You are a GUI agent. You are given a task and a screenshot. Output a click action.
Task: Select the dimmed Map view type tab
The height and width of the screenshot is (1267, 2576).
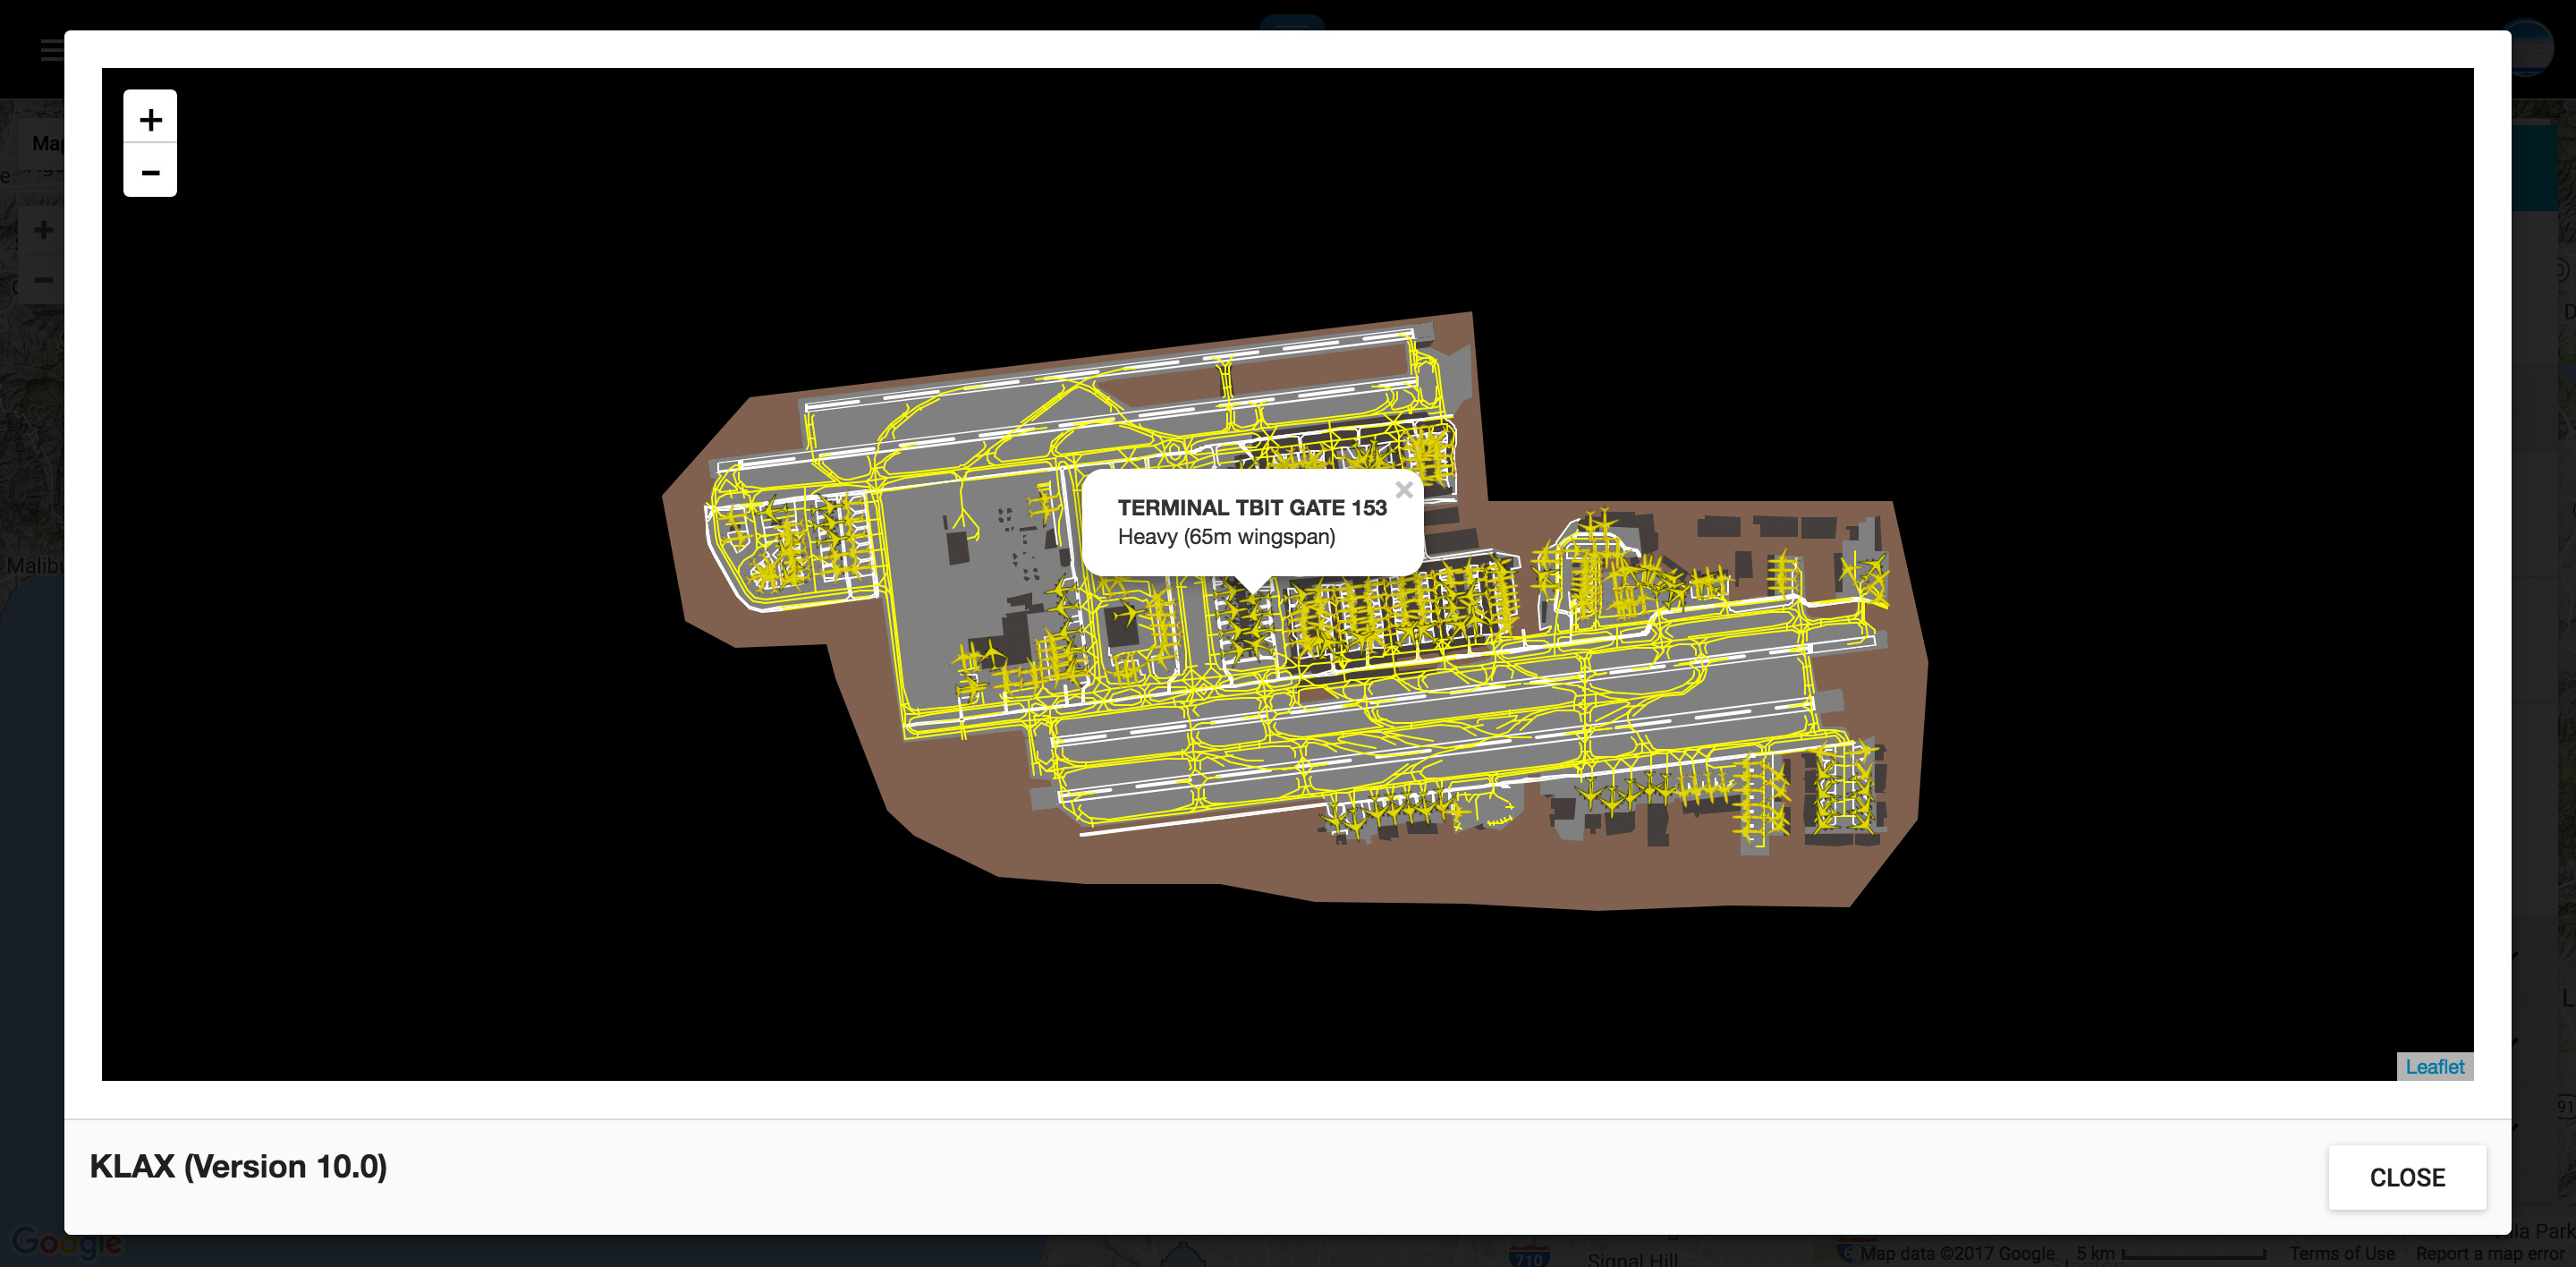pos(45,143)
